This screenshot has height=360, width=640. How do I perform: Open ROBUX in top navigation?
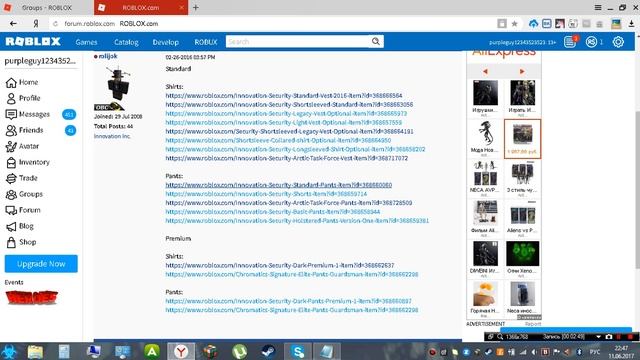[x=206, y=42]
